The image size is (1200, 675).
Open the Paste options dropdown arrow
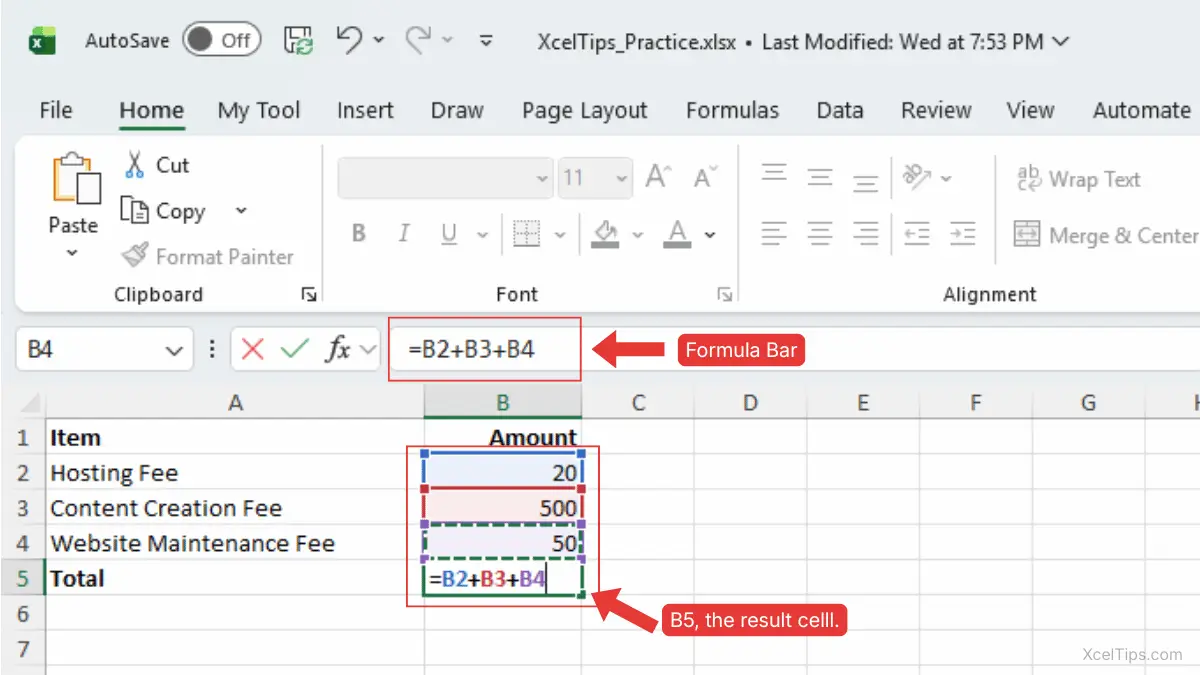pos(72,254)
